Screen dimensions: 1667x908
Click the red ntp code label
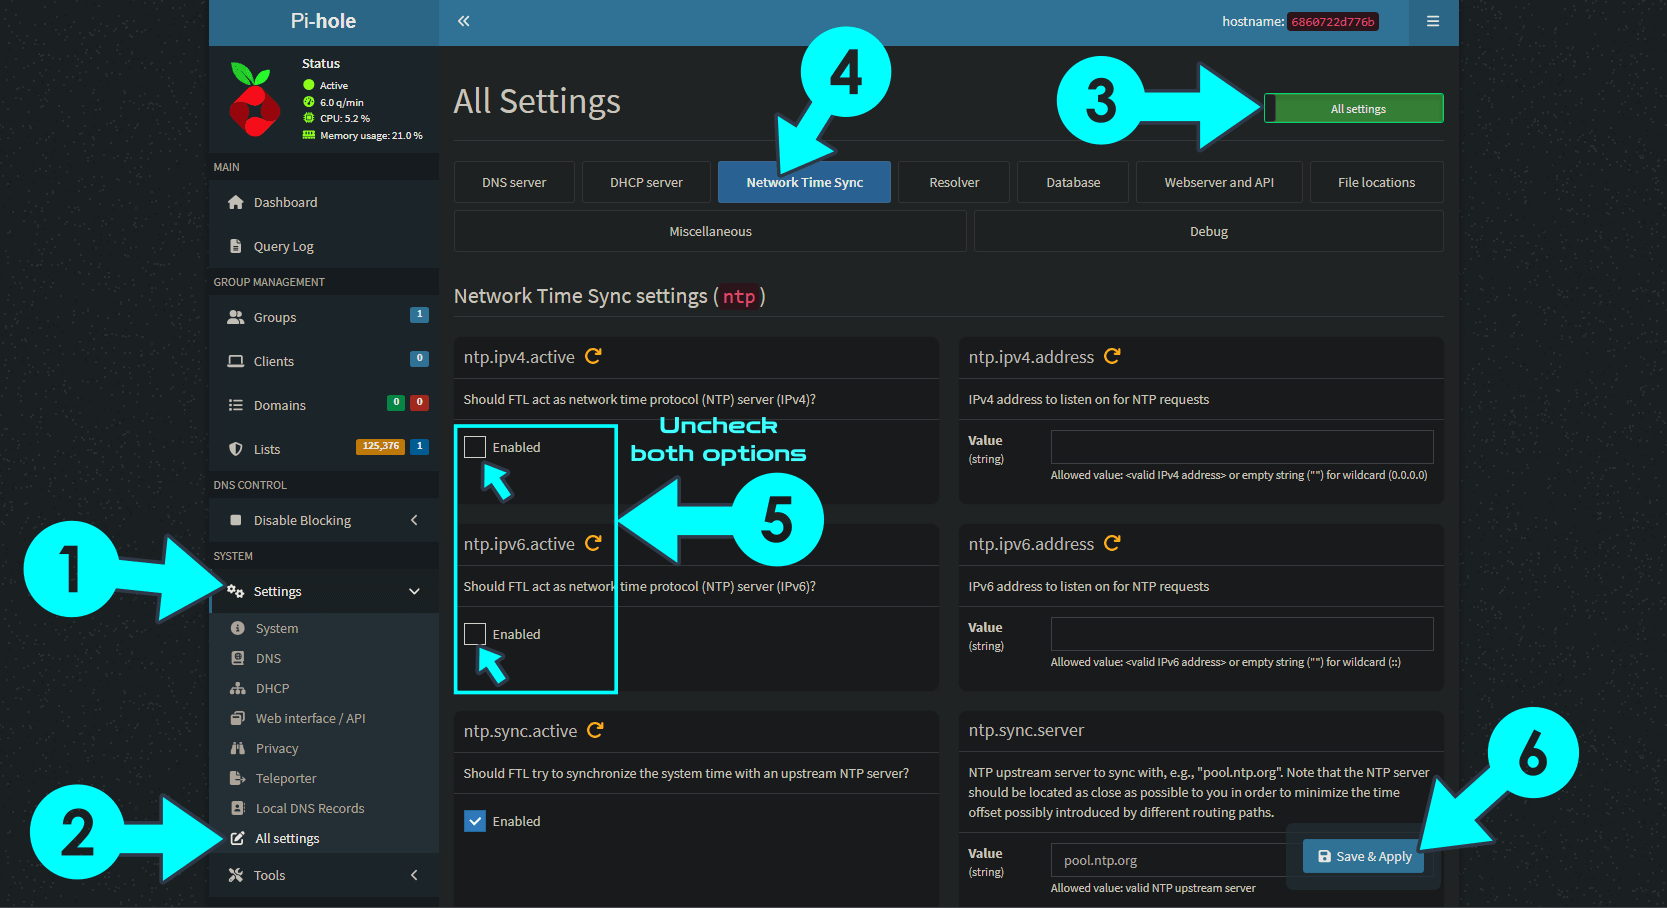click(739, 296)
